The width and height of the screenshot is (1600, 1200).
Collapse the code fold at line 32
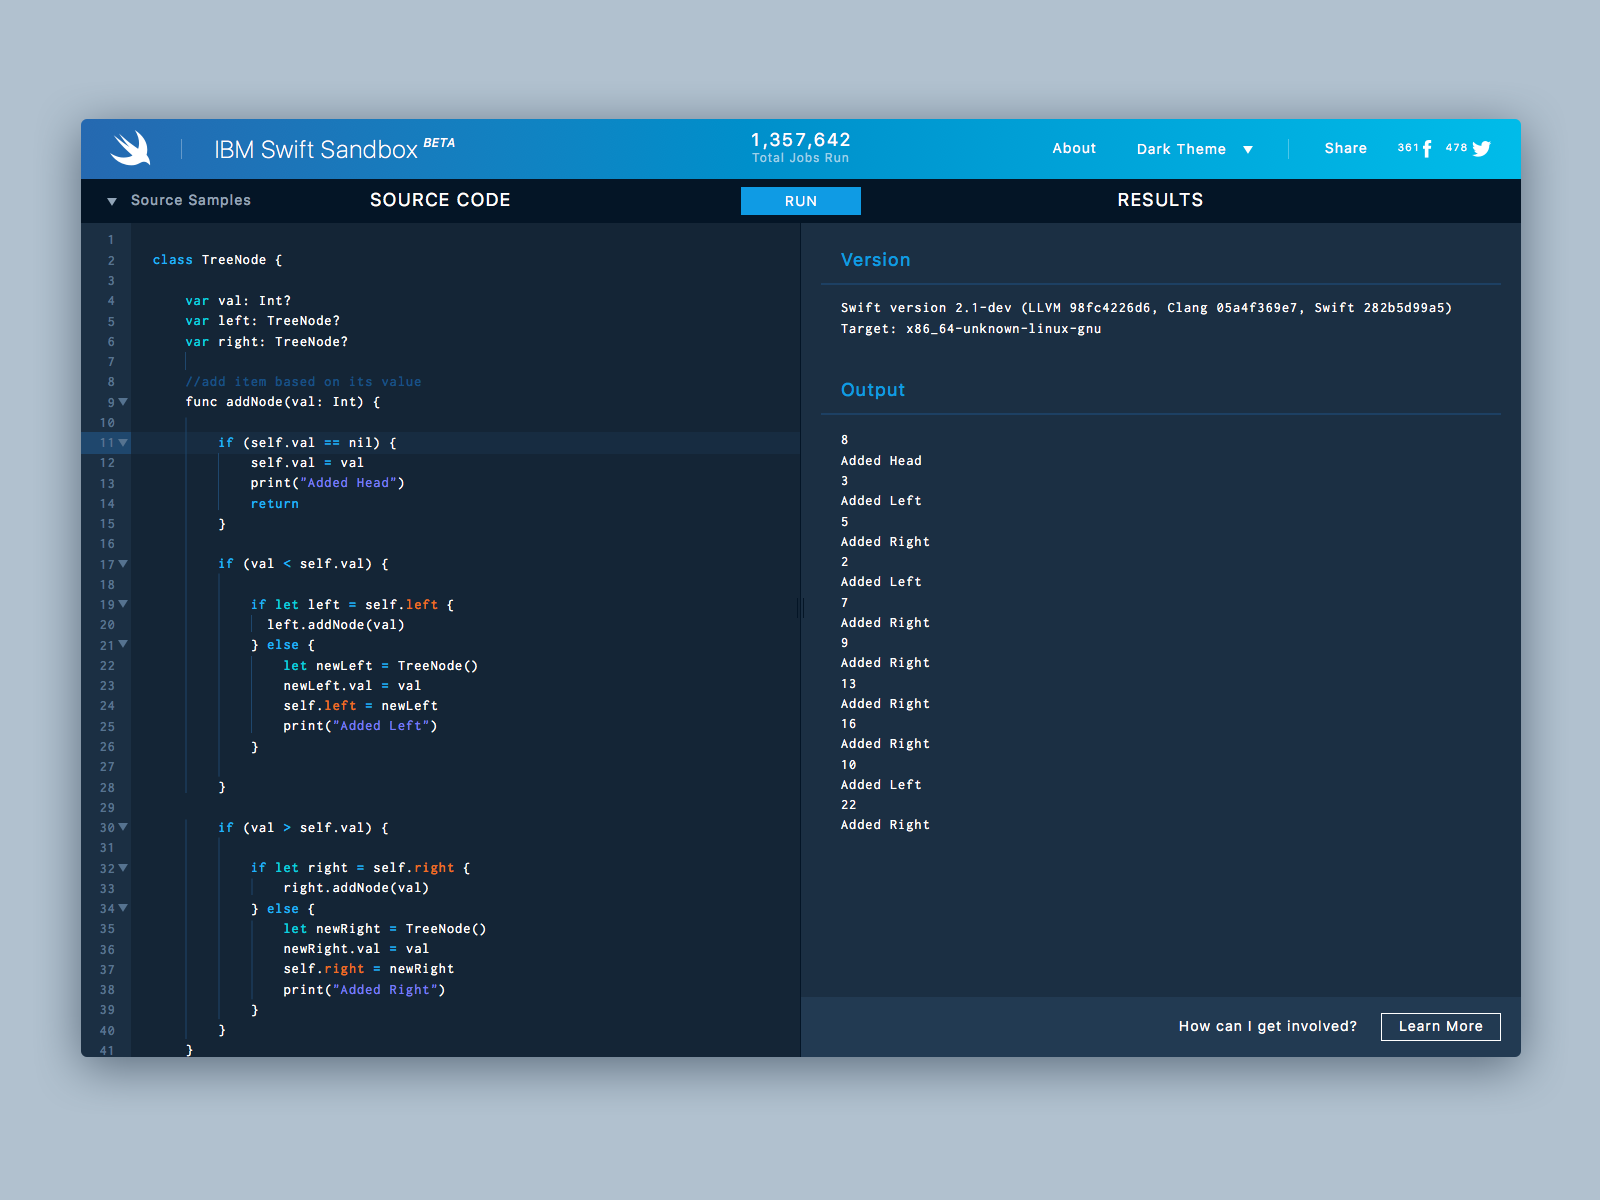pos(123,868)
